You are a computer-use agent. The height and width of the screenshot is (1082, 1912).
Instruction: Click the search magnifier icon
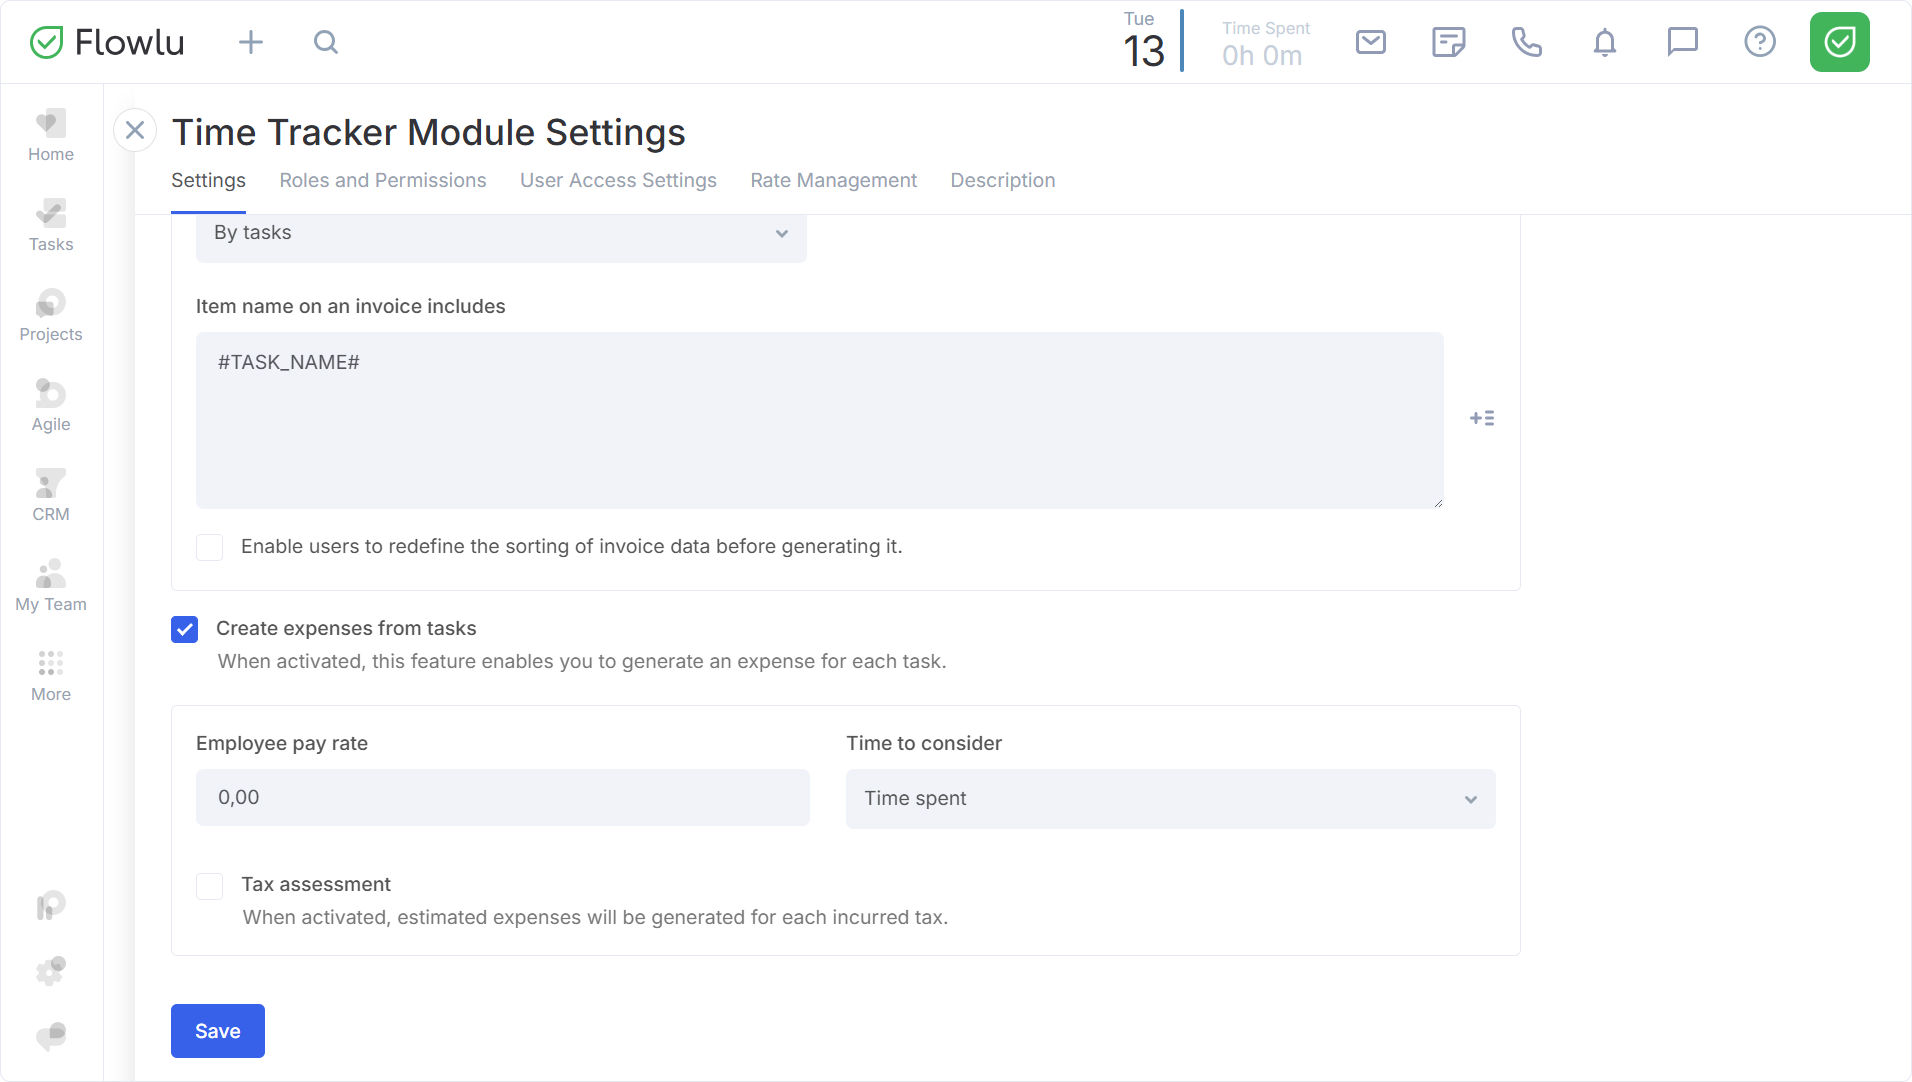[325, 42]
